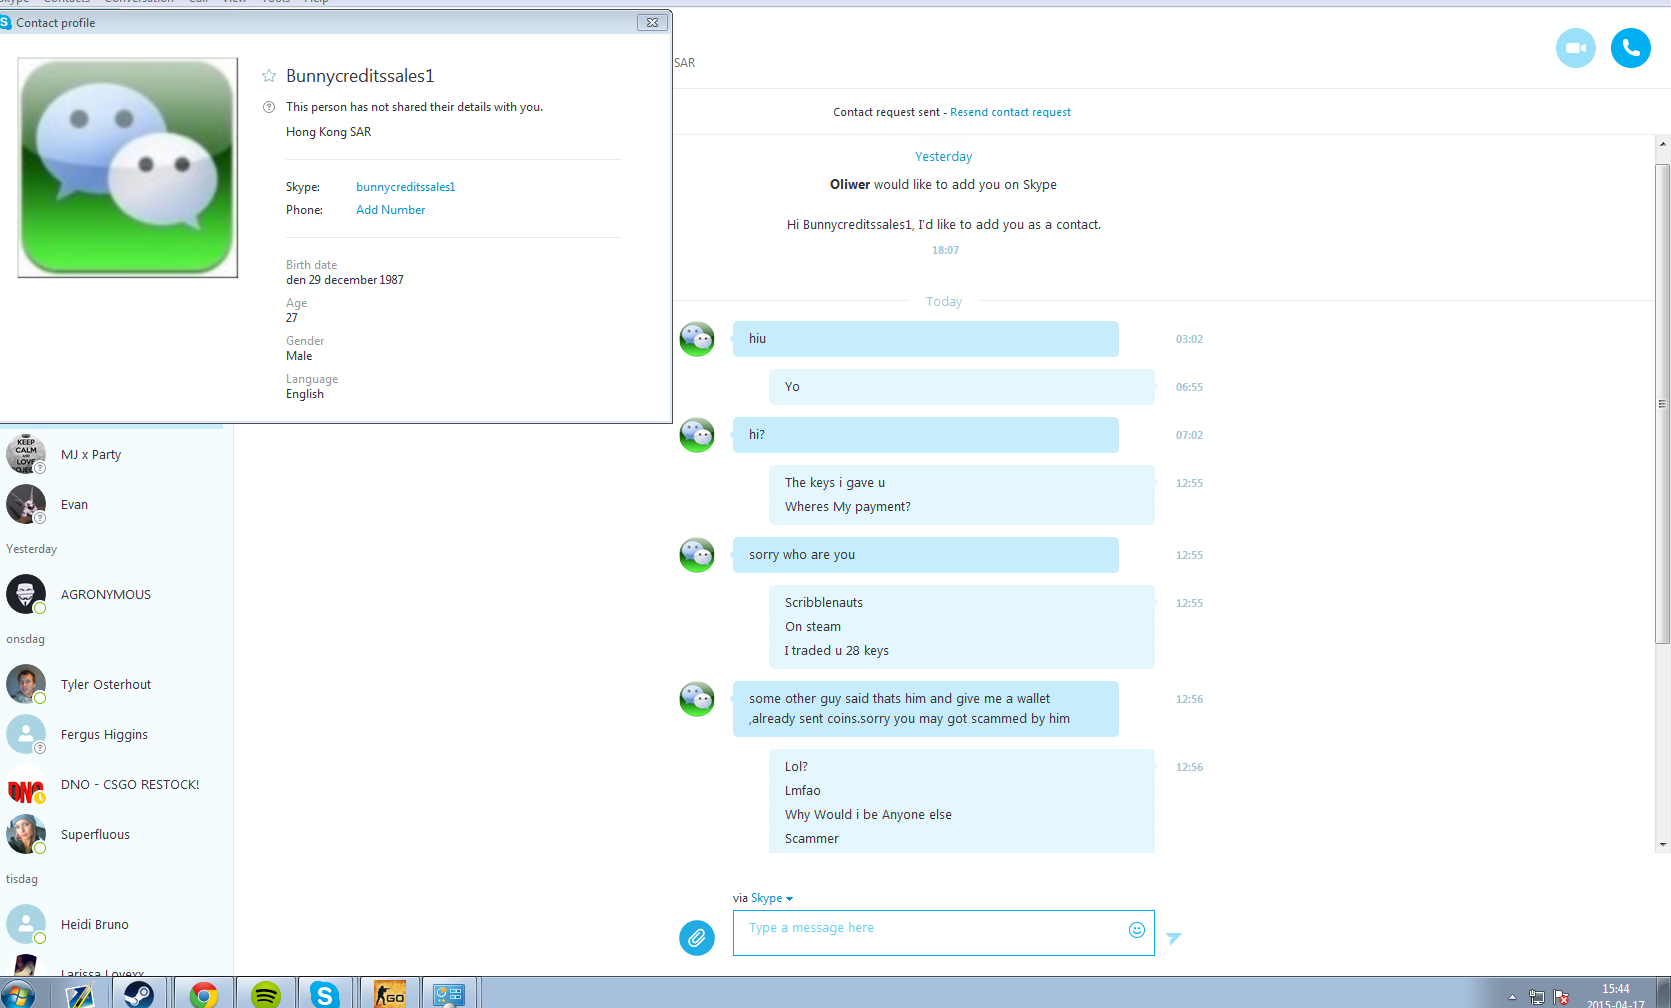The height and width of the screenshot is (1008, 1671).
Task: Open the Windows Start menu
Action: tap(17, 994)
